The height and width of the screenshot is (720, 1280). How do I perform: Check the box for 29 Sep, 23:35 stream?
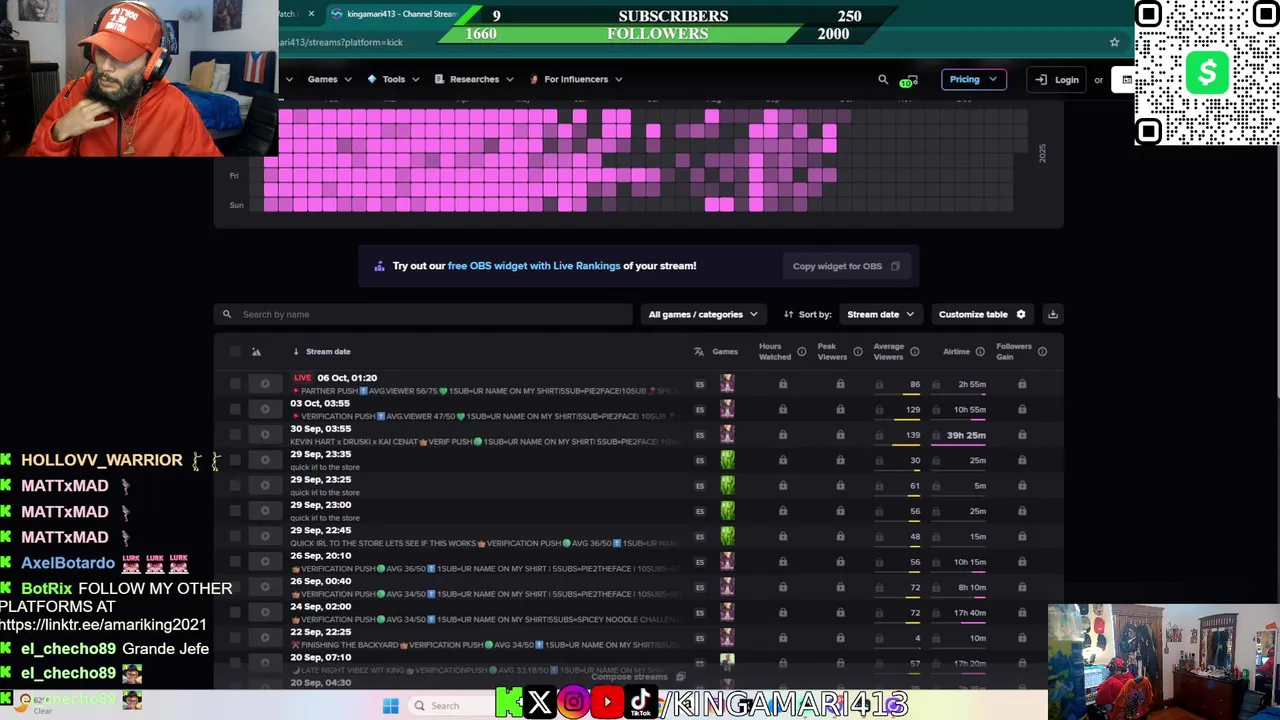point(235,460)
